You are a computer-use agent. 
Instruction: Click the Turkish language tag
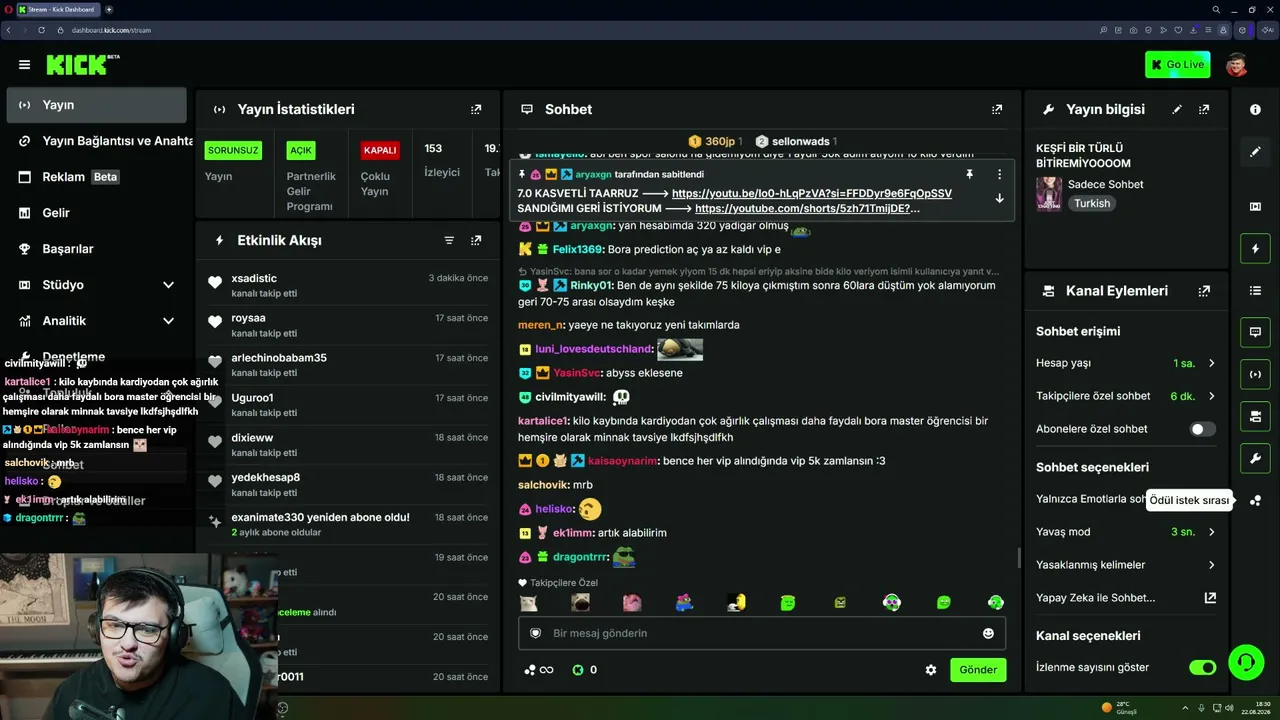(1092, 203)
